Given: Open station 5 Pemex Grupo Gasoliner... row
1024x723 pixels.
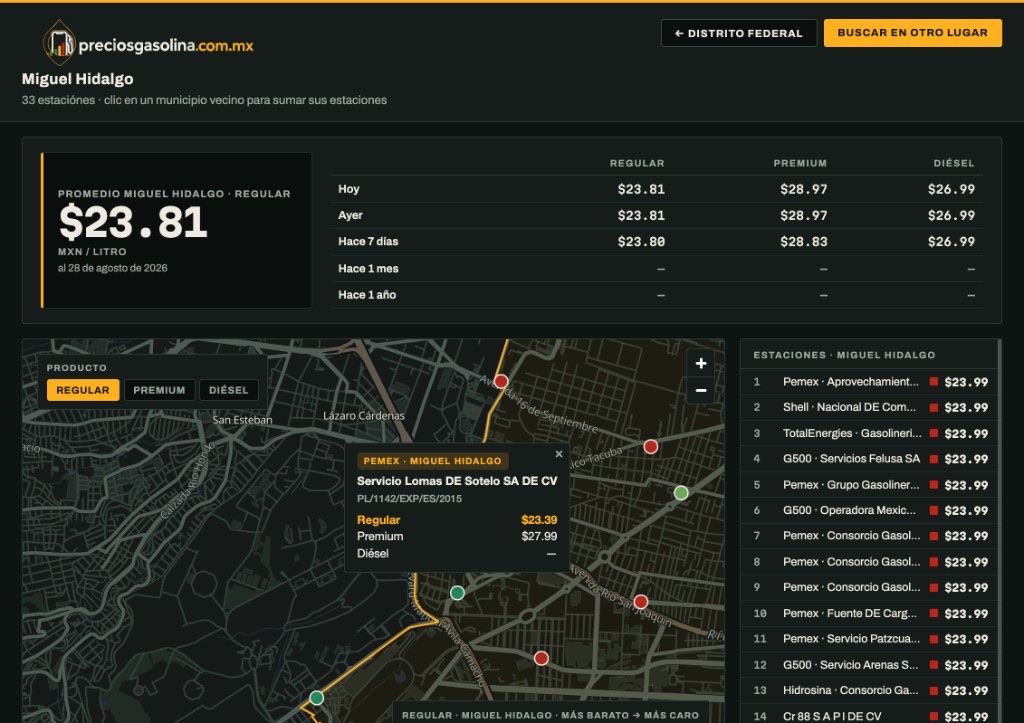Looking at the screenshot, I should [869, 485].
